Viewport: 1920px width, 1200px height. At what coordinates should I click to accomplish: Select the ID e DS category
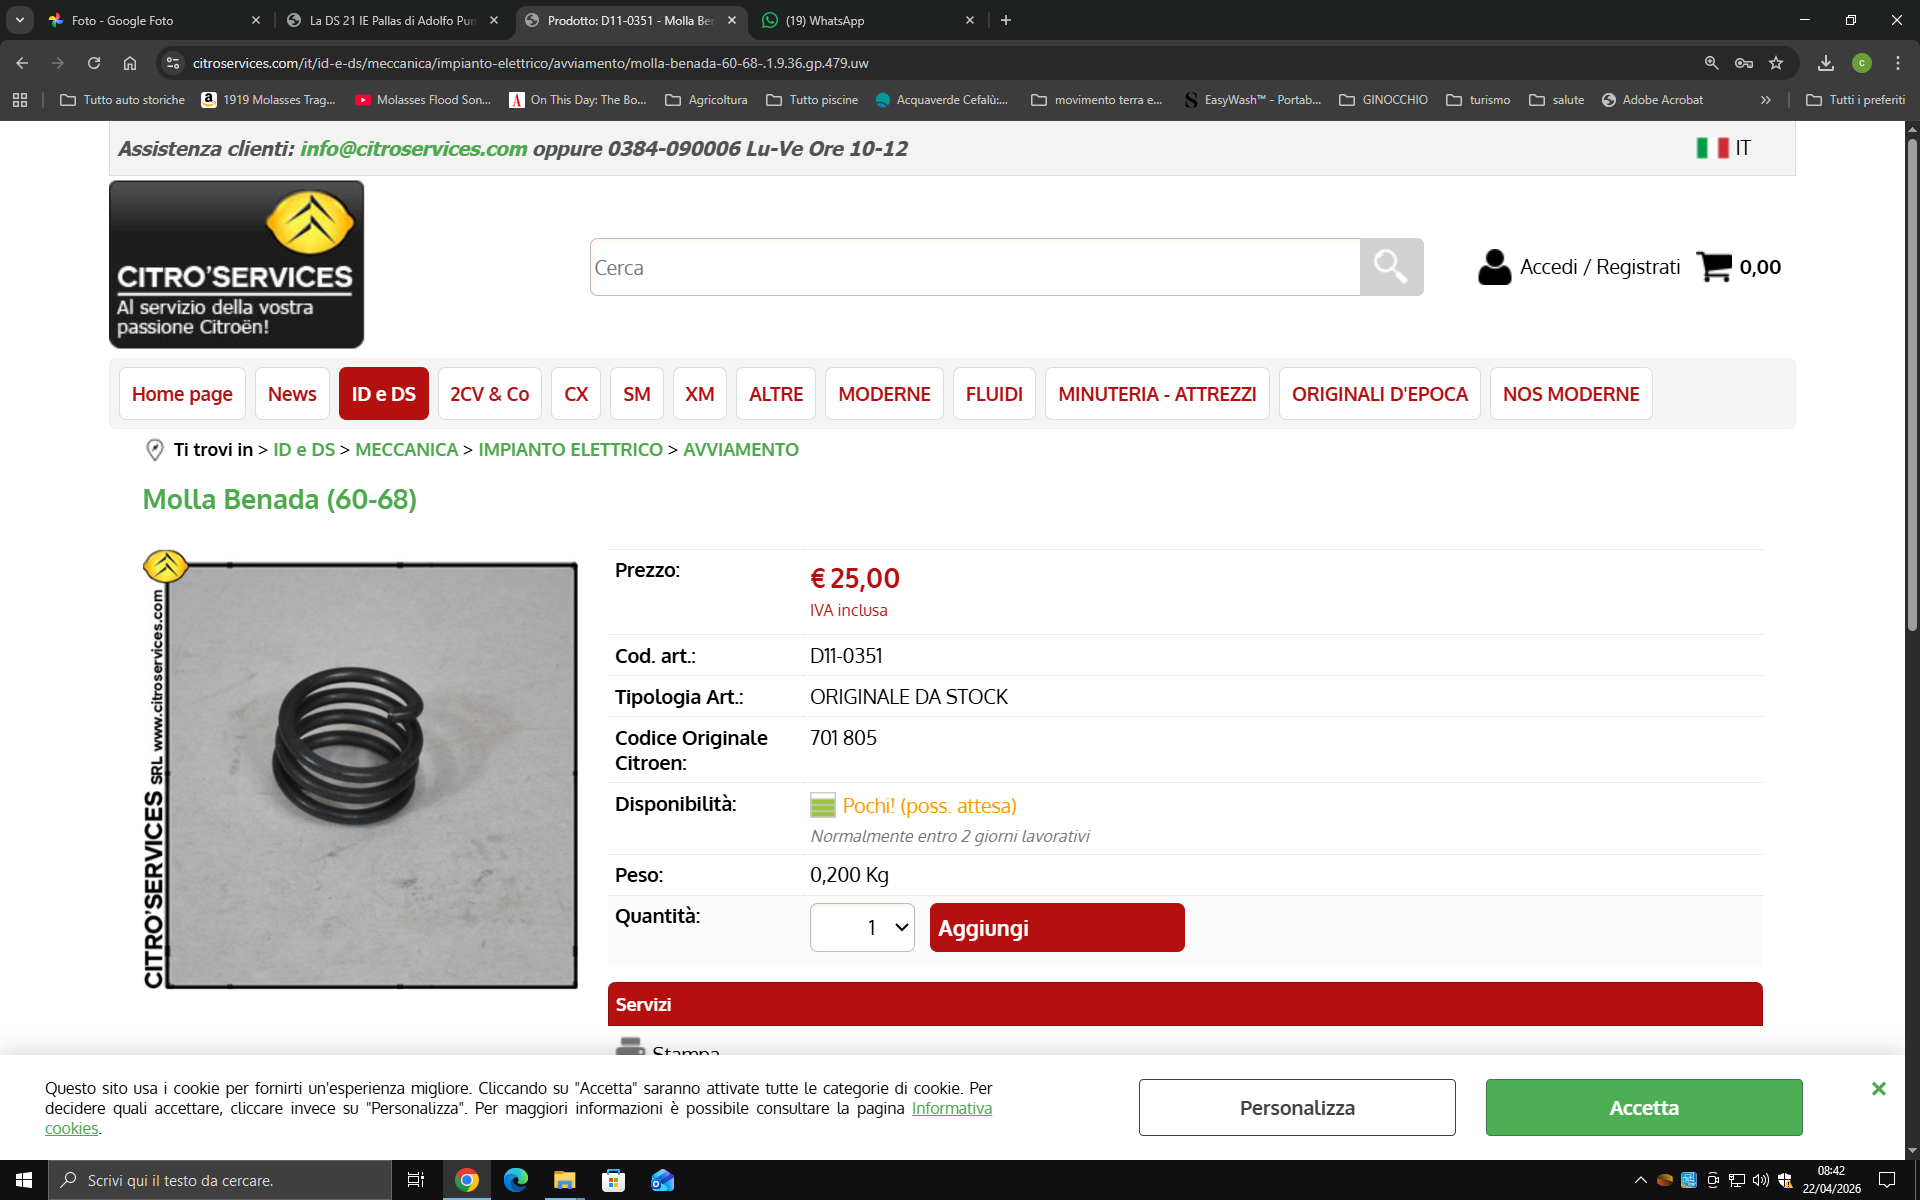(x=384, y=394)
